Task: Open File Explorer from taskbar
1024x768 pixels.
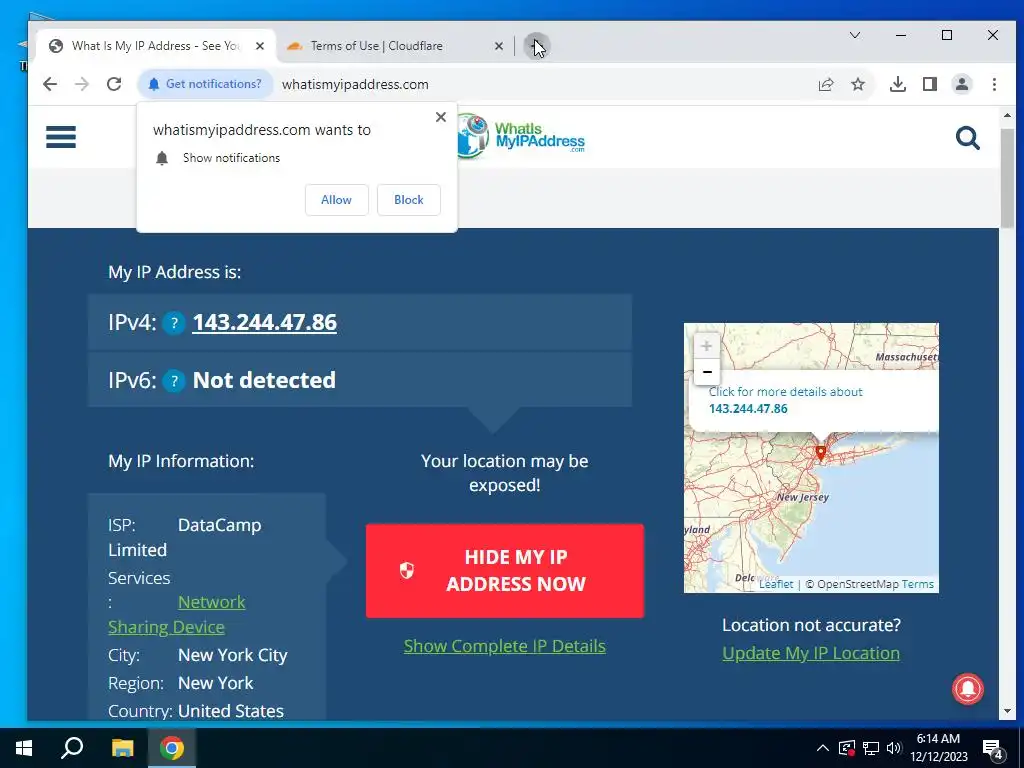Action: point(122,748)
